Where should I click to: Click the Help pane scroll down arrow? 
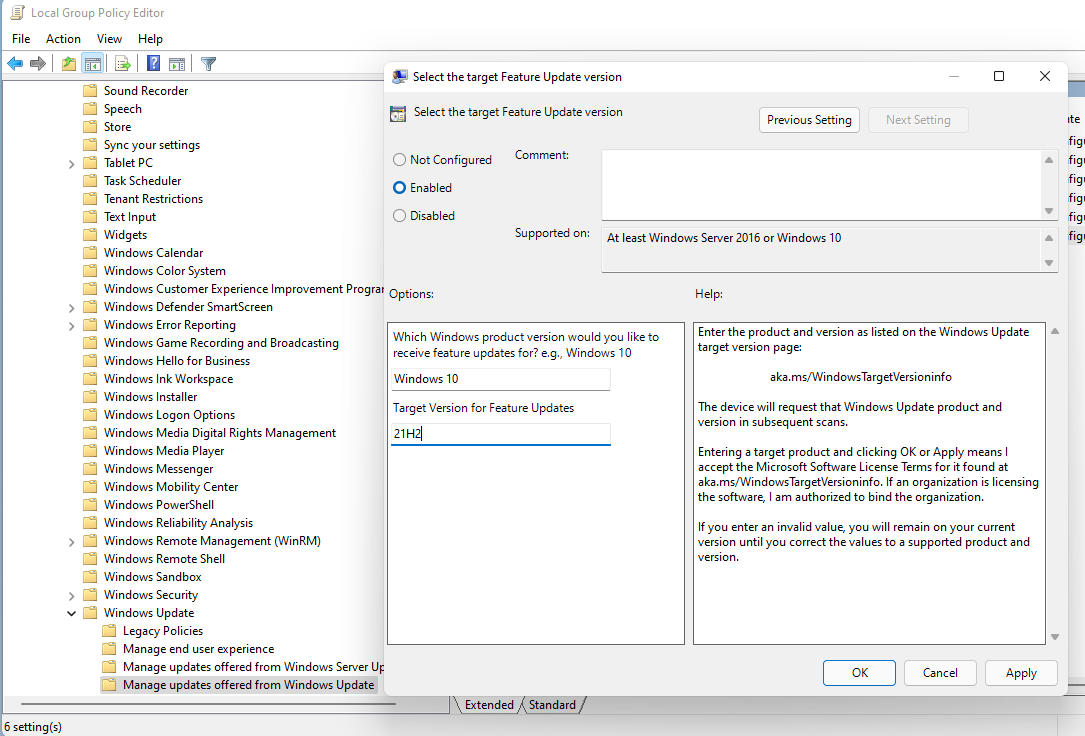click(1055, 637)
